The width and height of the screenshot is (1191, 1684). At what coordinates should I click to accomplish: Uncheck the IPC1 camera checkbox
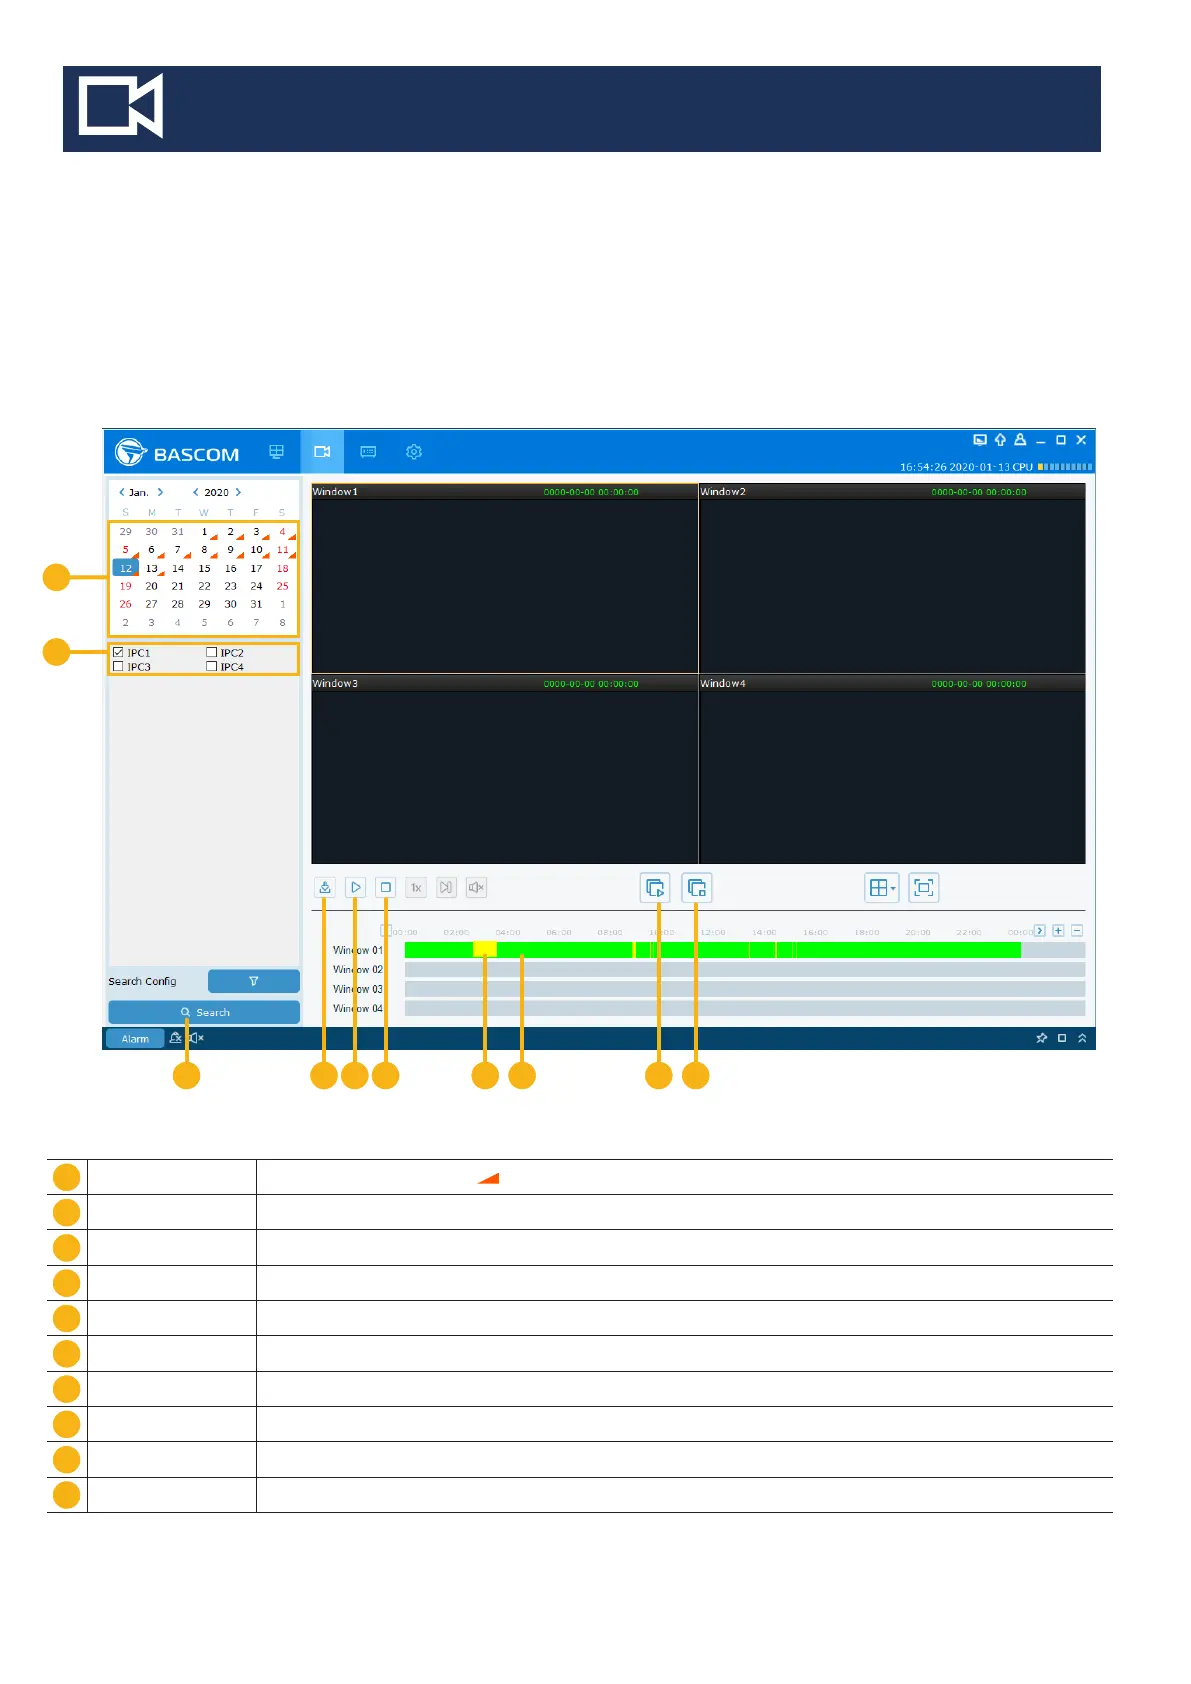[118, 652]
